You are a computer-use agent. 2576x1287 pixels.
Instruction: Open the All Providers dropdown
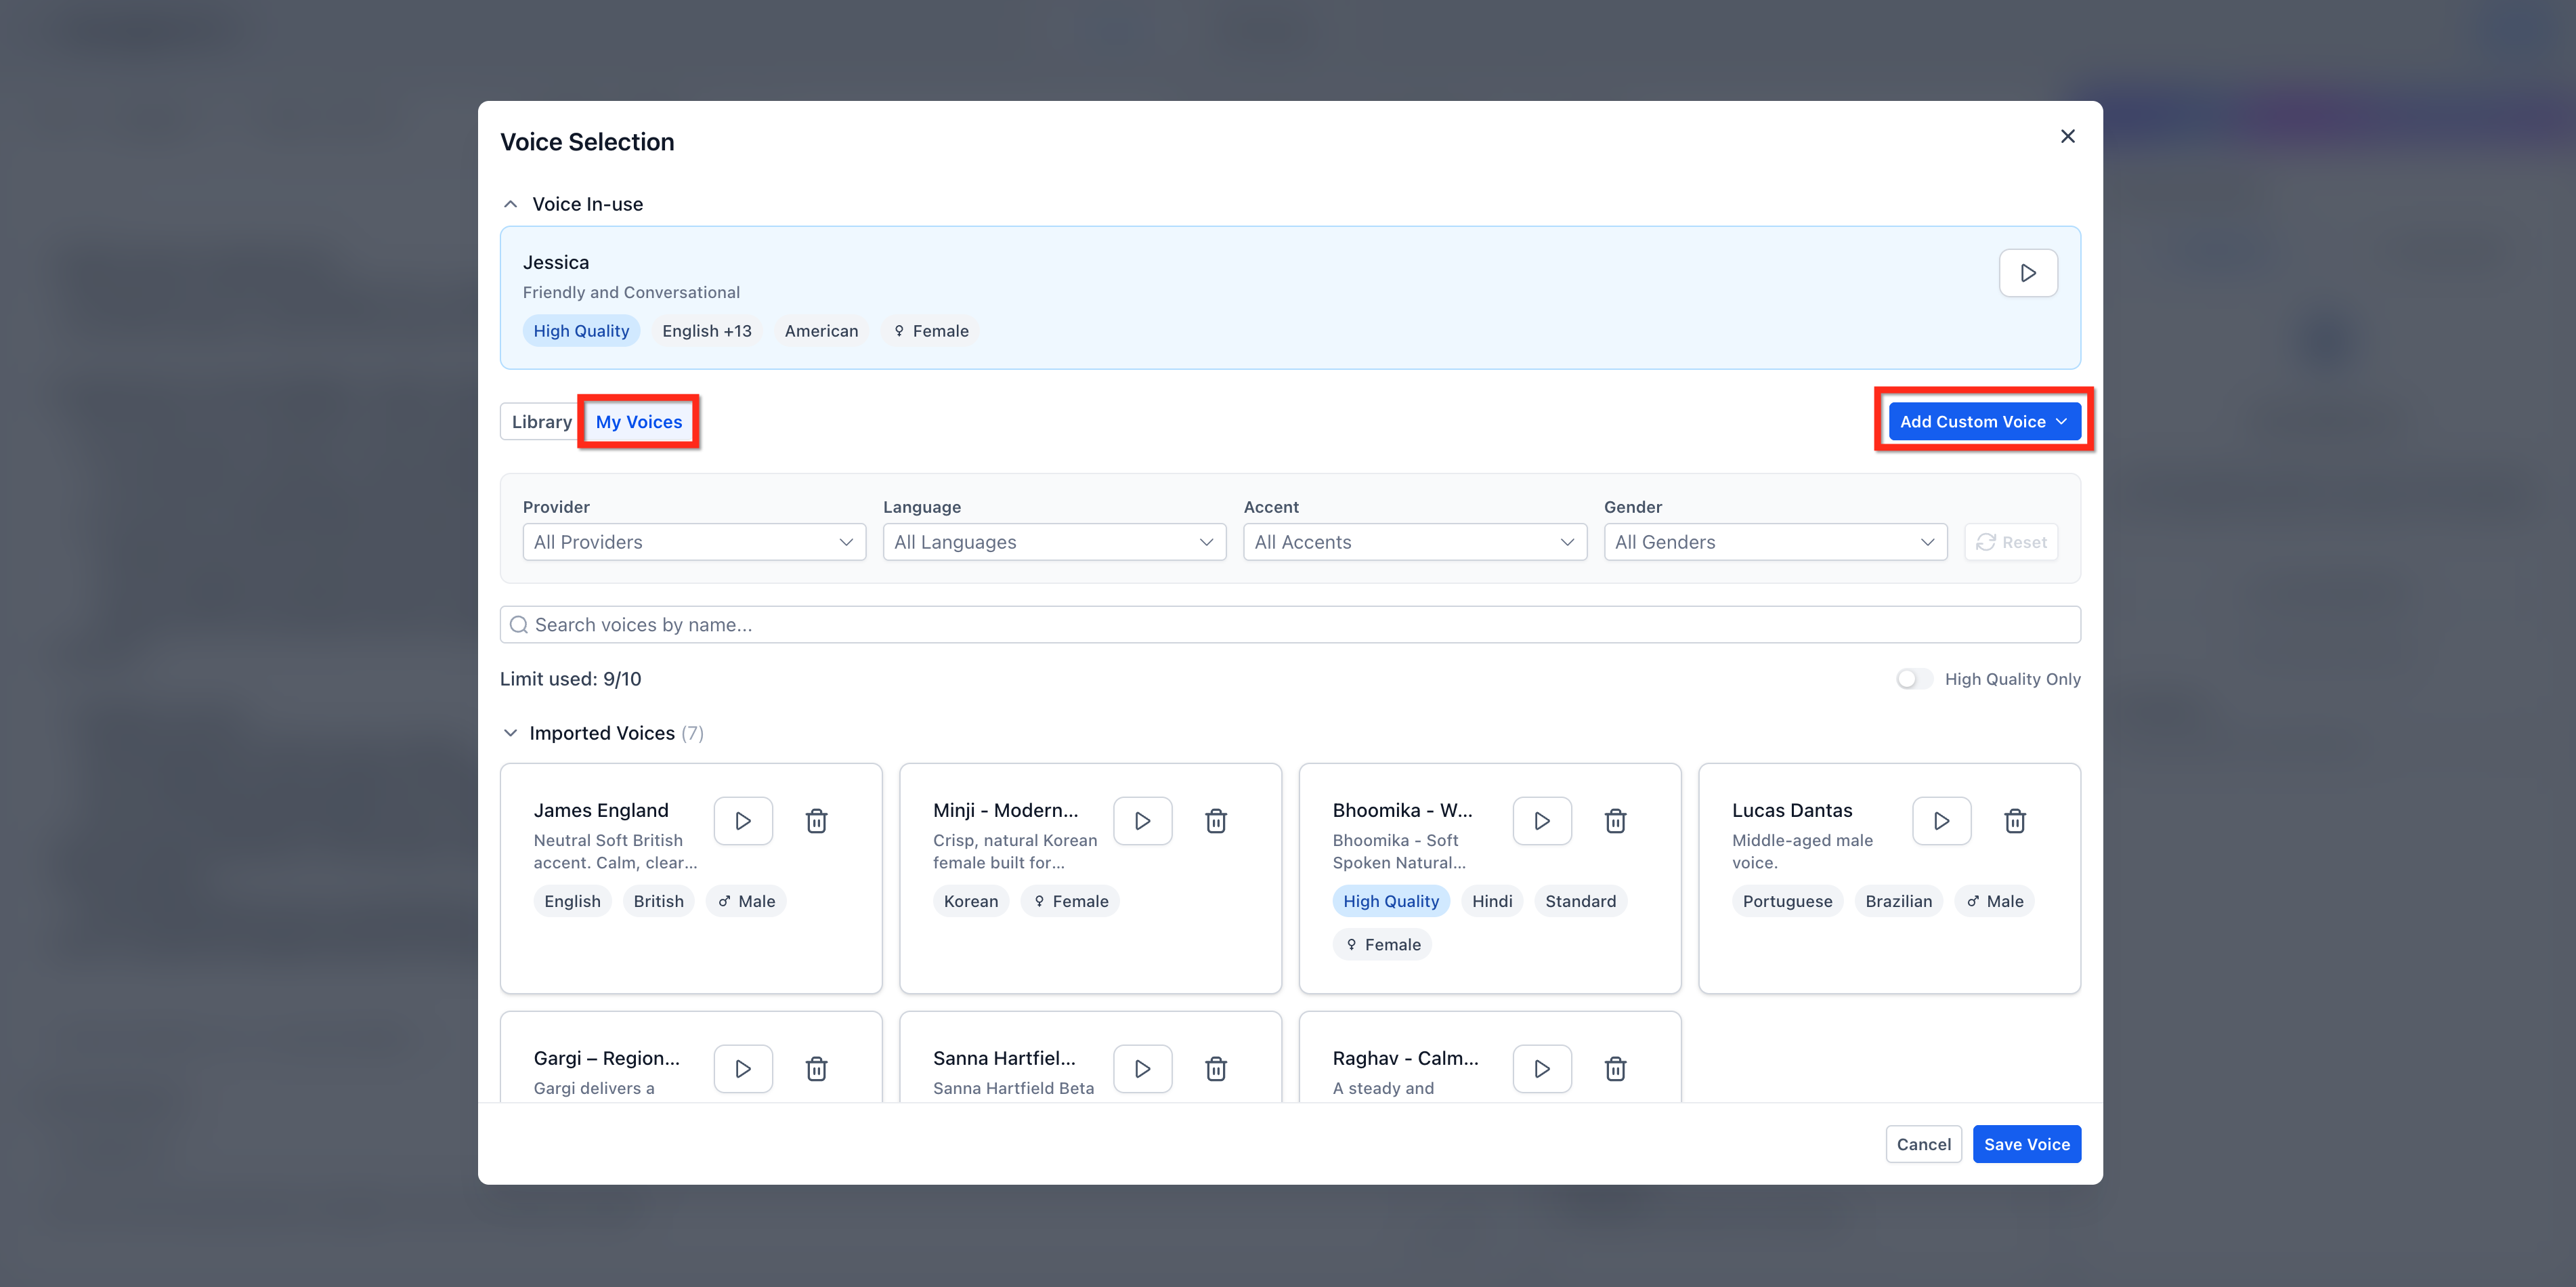click(x=694, y=542)
